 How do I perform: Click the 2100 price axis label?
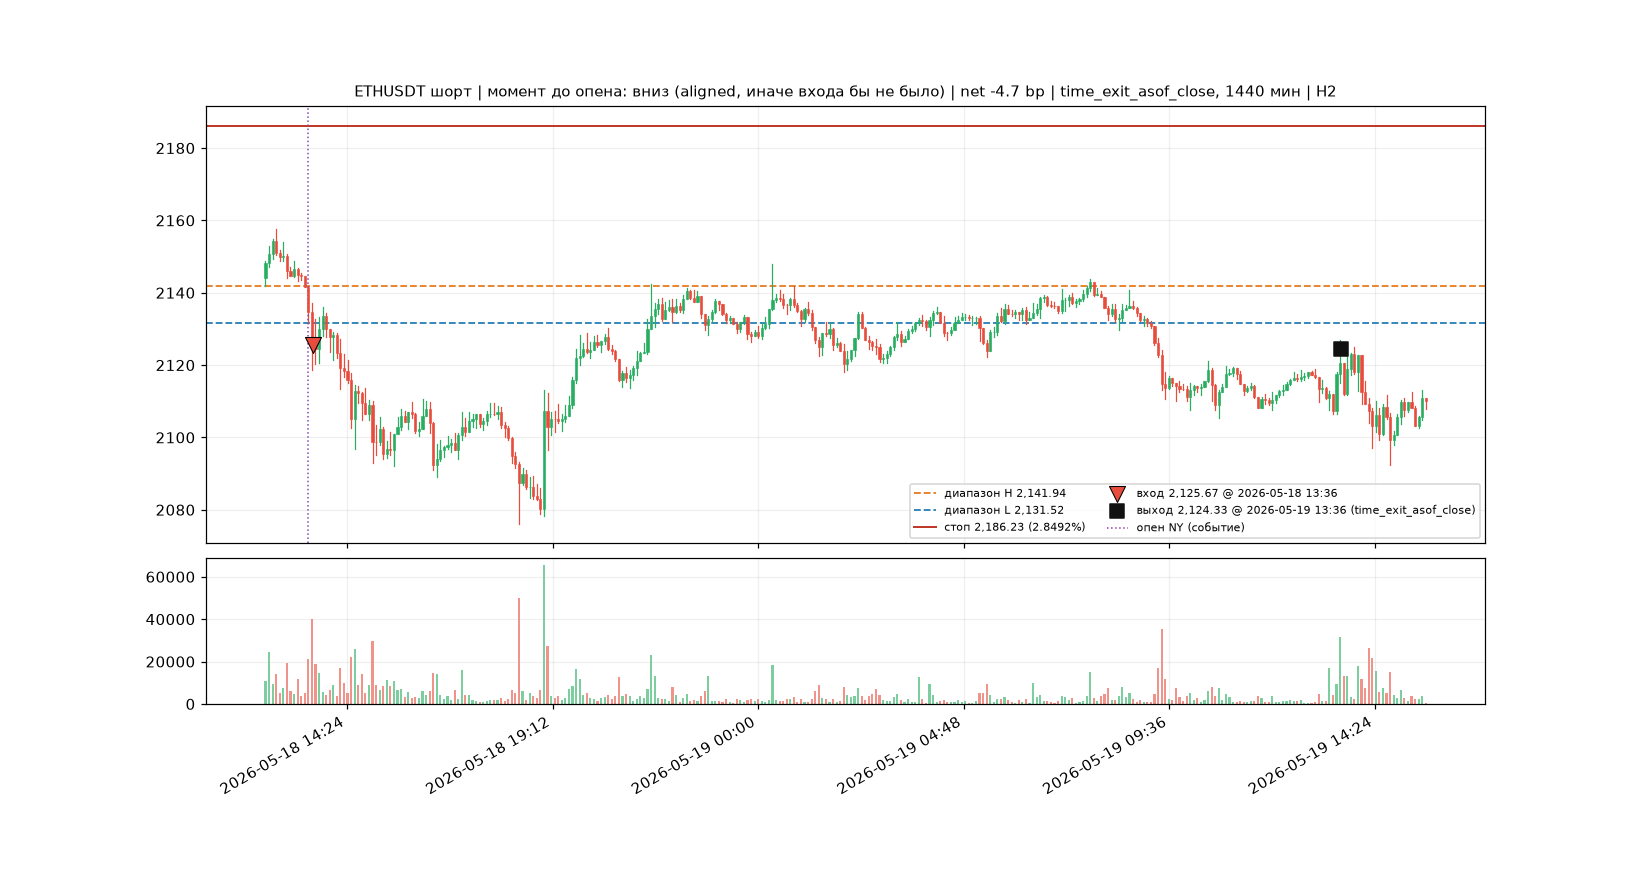[x=175, y=438]
